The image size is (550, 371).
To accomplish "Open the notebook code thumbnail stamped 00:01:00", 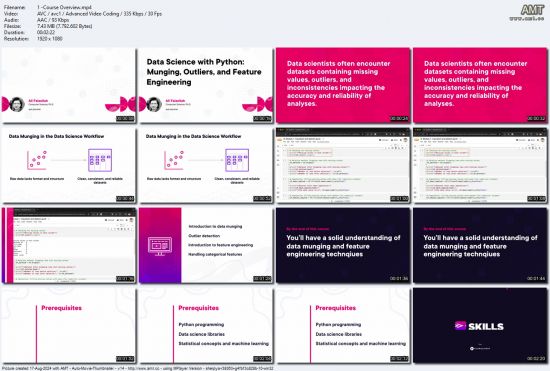I will coord(343,165).
